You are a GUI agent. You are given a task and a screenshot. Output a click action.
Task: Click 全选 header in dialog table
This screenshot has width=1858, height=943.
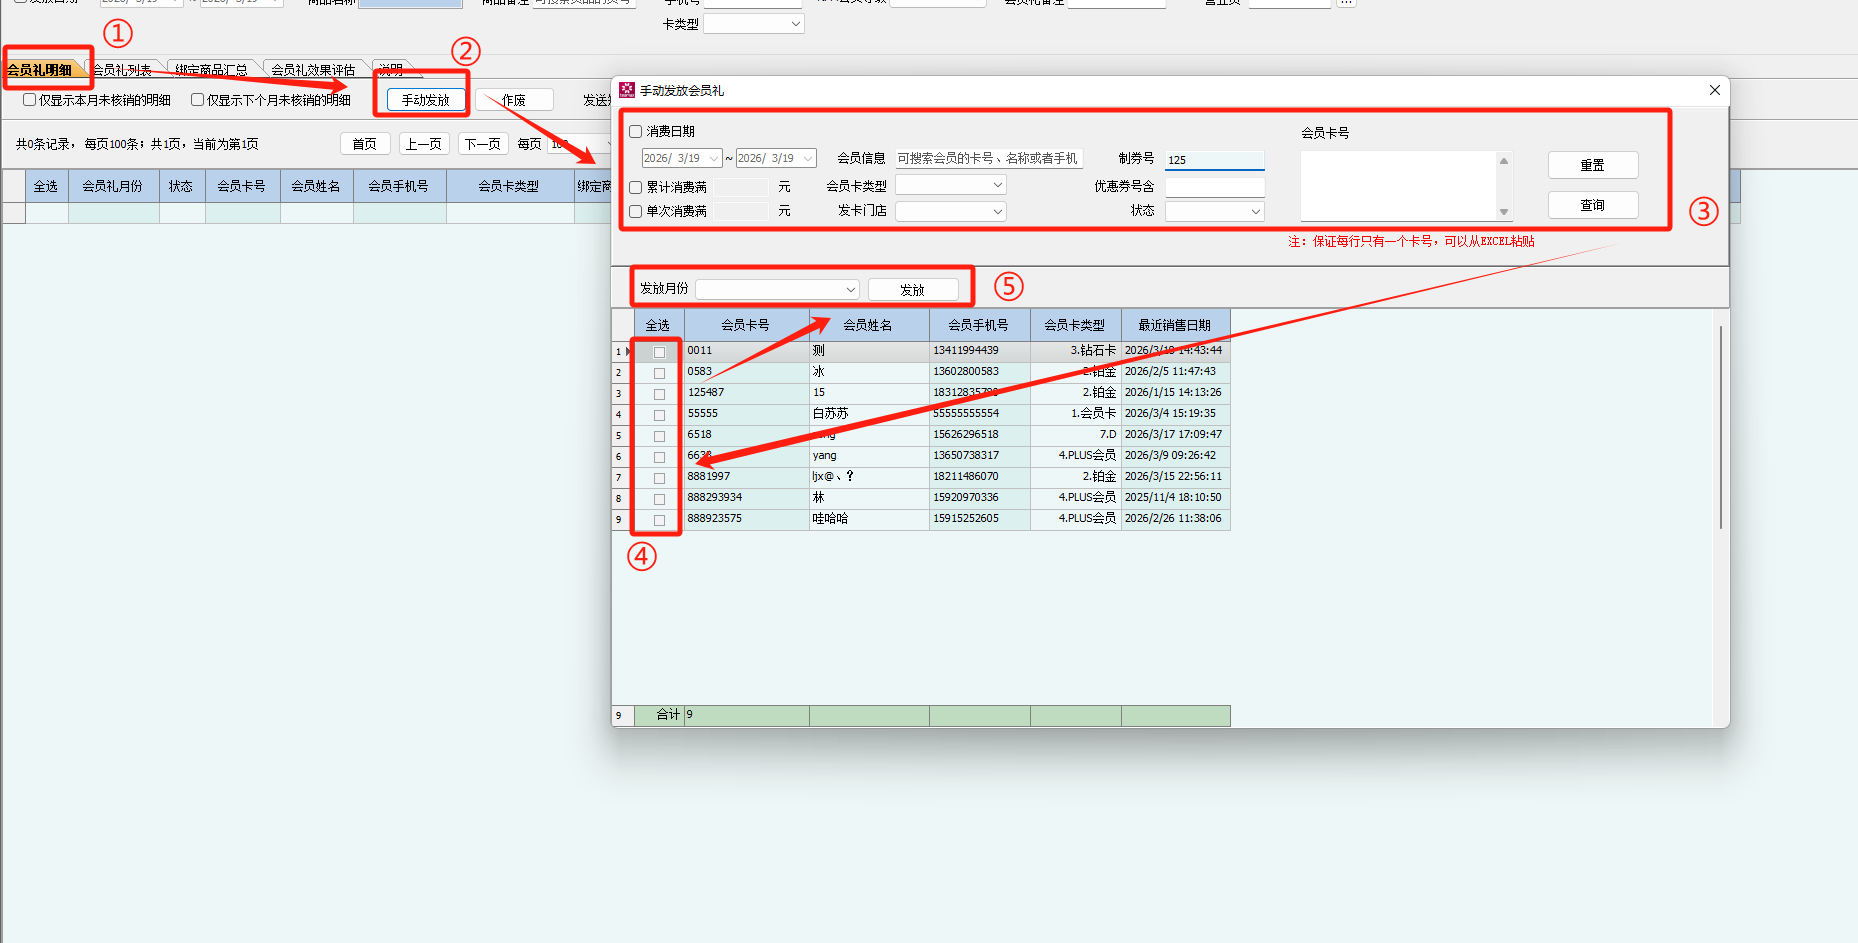pos(658,325)
